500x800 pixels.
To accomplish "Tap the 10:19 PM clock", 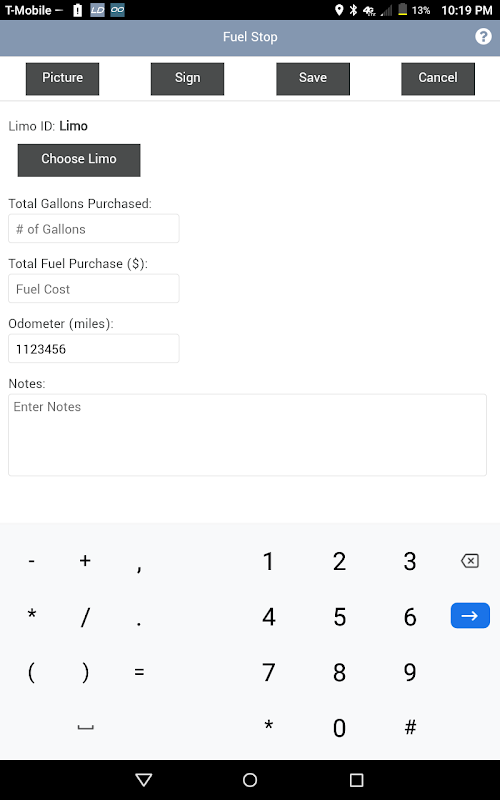I will click(466, 10).
